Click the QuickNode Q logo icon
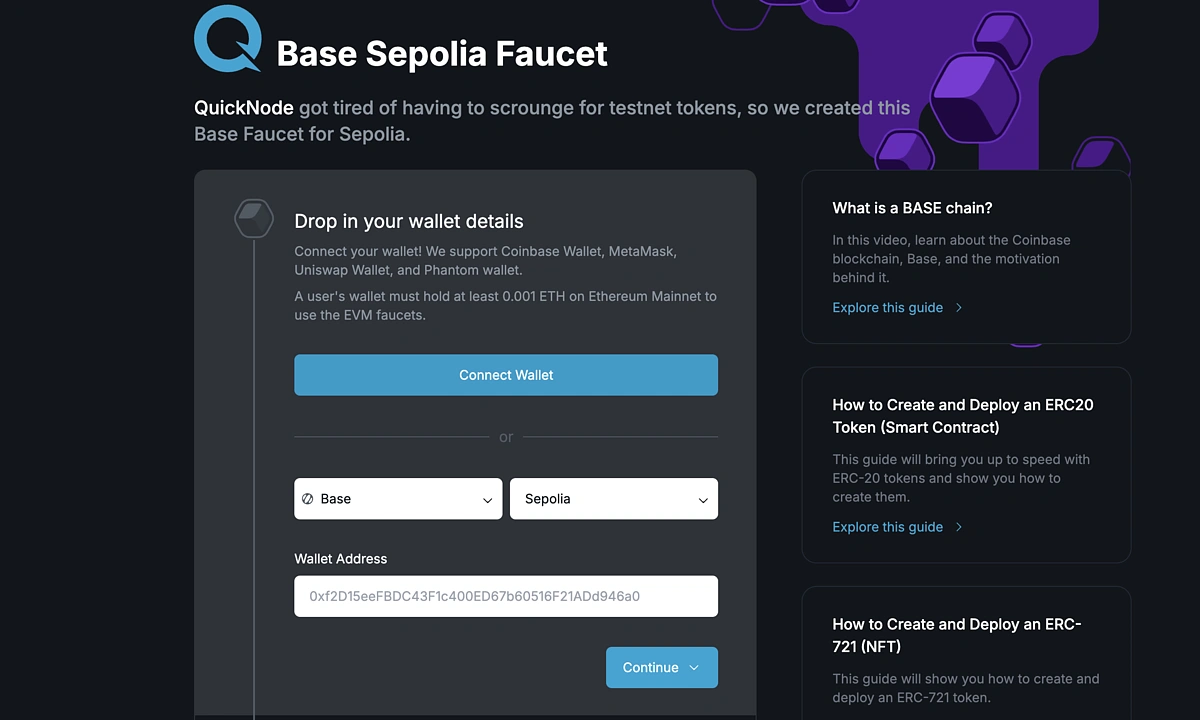1200x720 pixels. tap(228, 39)
